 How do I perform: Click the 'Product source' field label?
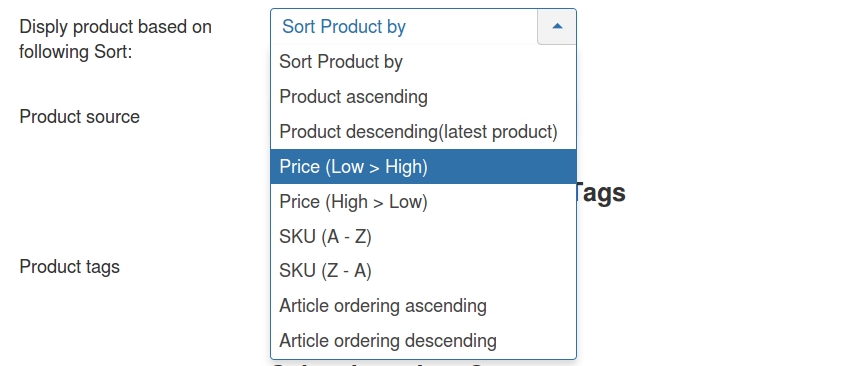pos(79,116)
